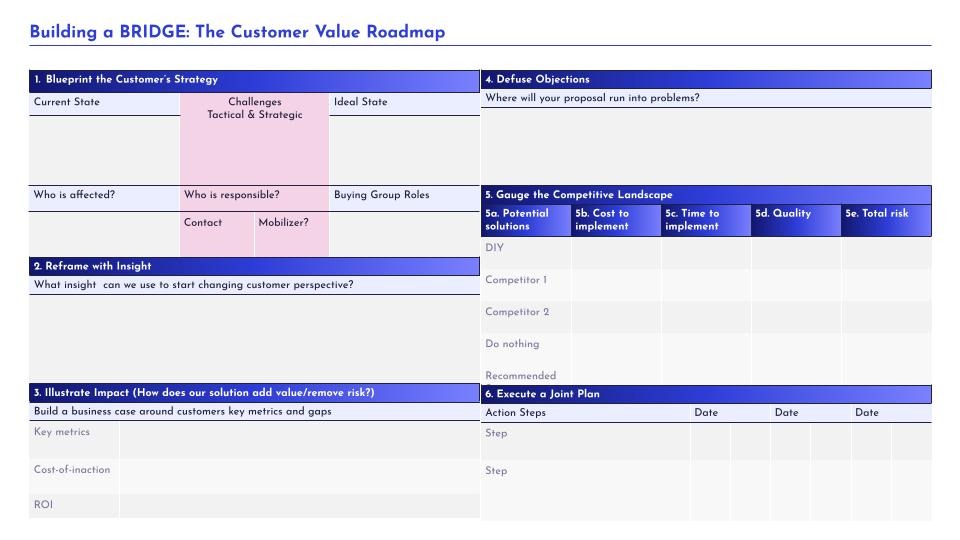Select 'Where will your proposal run into problems?'

point(592,98)
